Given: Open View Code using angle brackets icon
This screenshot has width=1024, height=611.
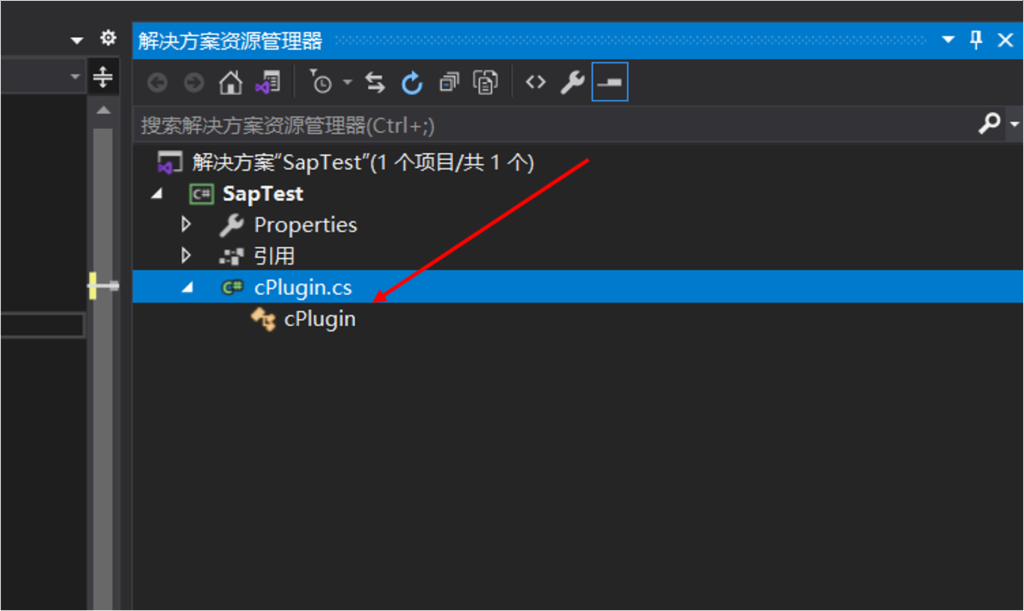Looking at the screenshot, I should click(536, 83).
